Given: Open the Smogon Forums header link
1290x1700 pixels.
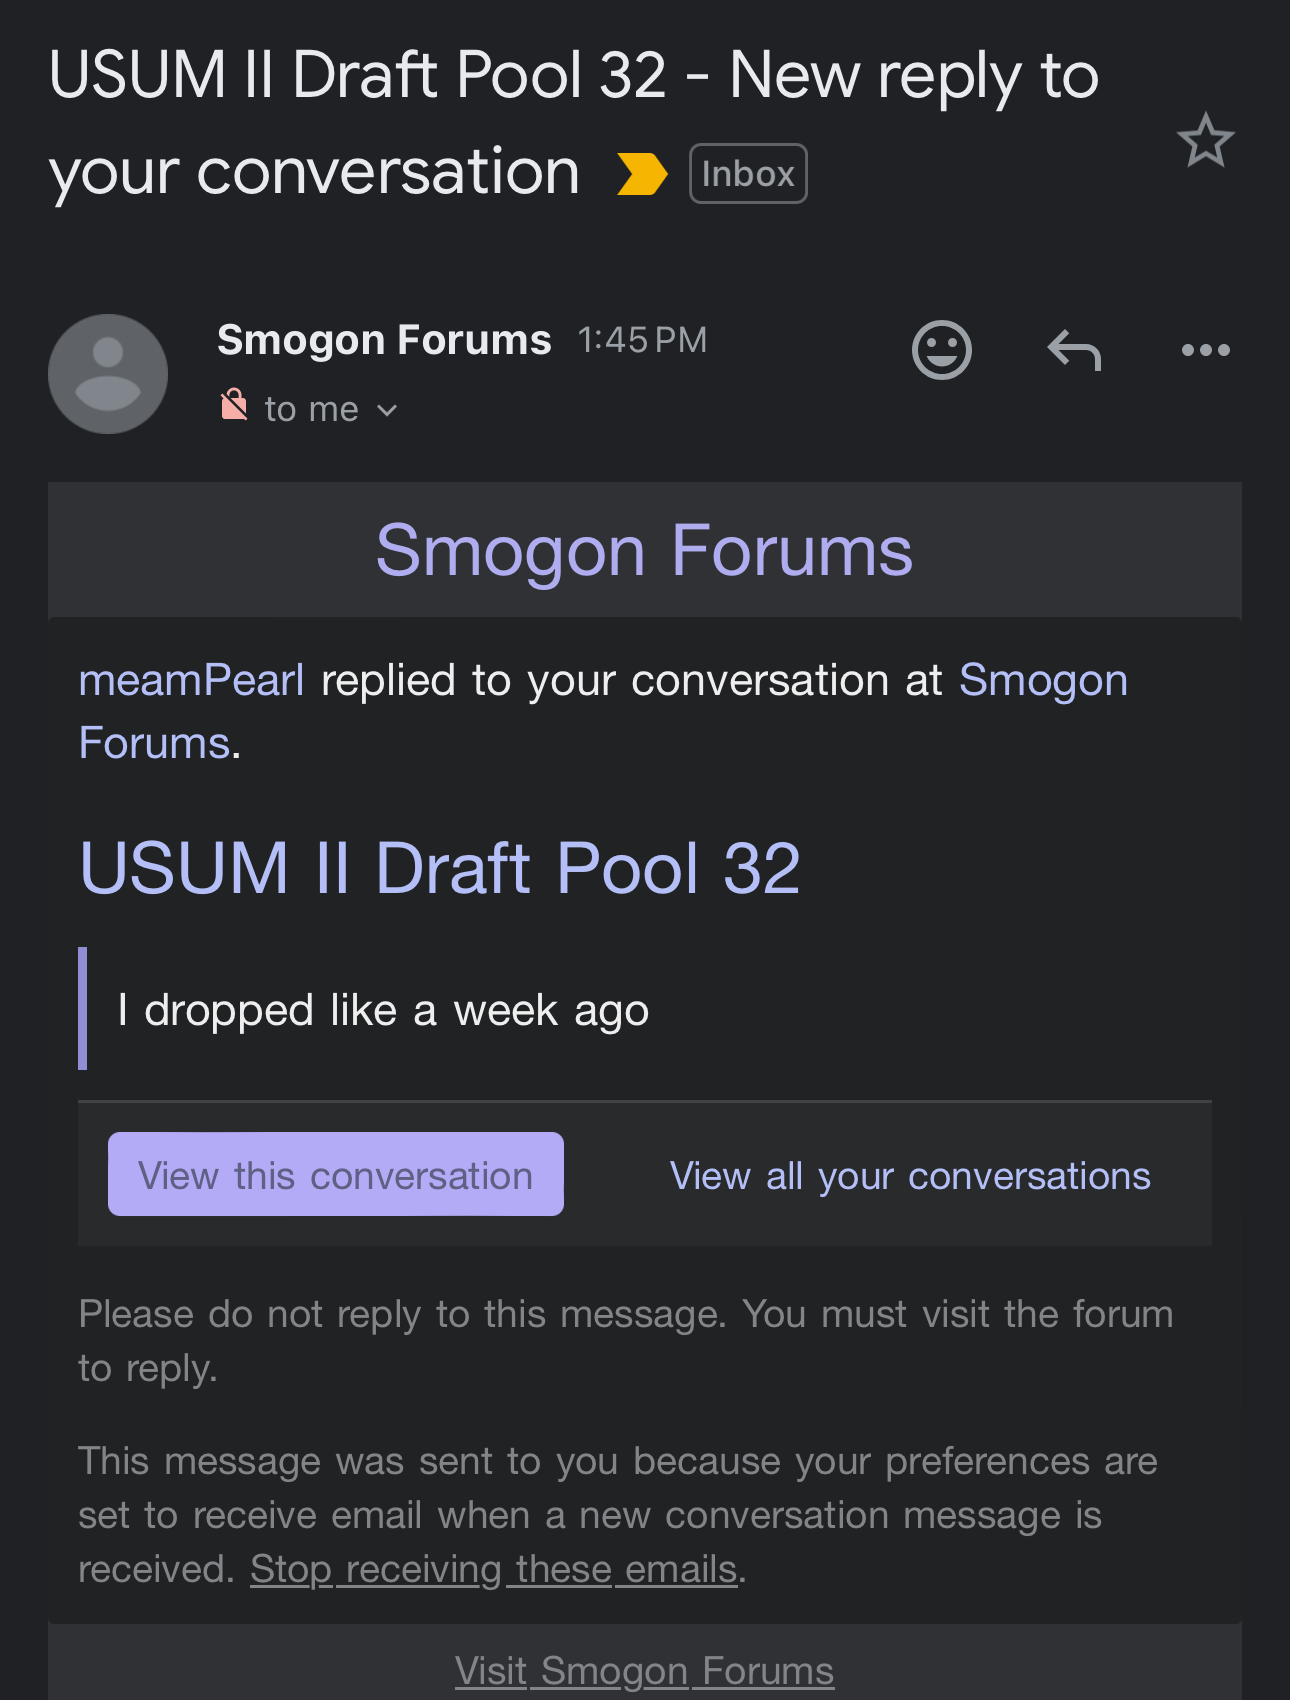Looking at the screenshot, I should coord(644,550).
